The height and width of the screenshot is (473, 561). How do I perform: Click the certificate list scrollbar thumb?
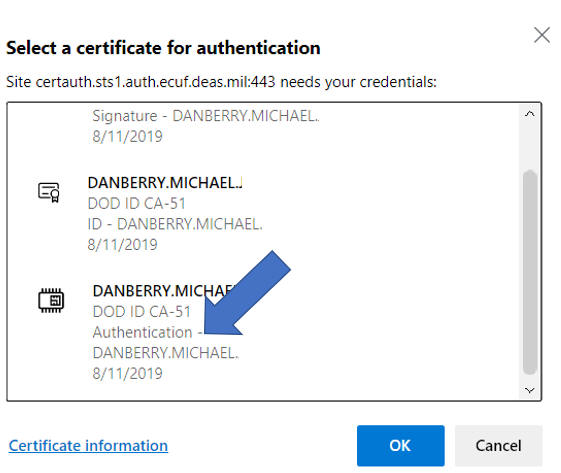click(530, 272)
